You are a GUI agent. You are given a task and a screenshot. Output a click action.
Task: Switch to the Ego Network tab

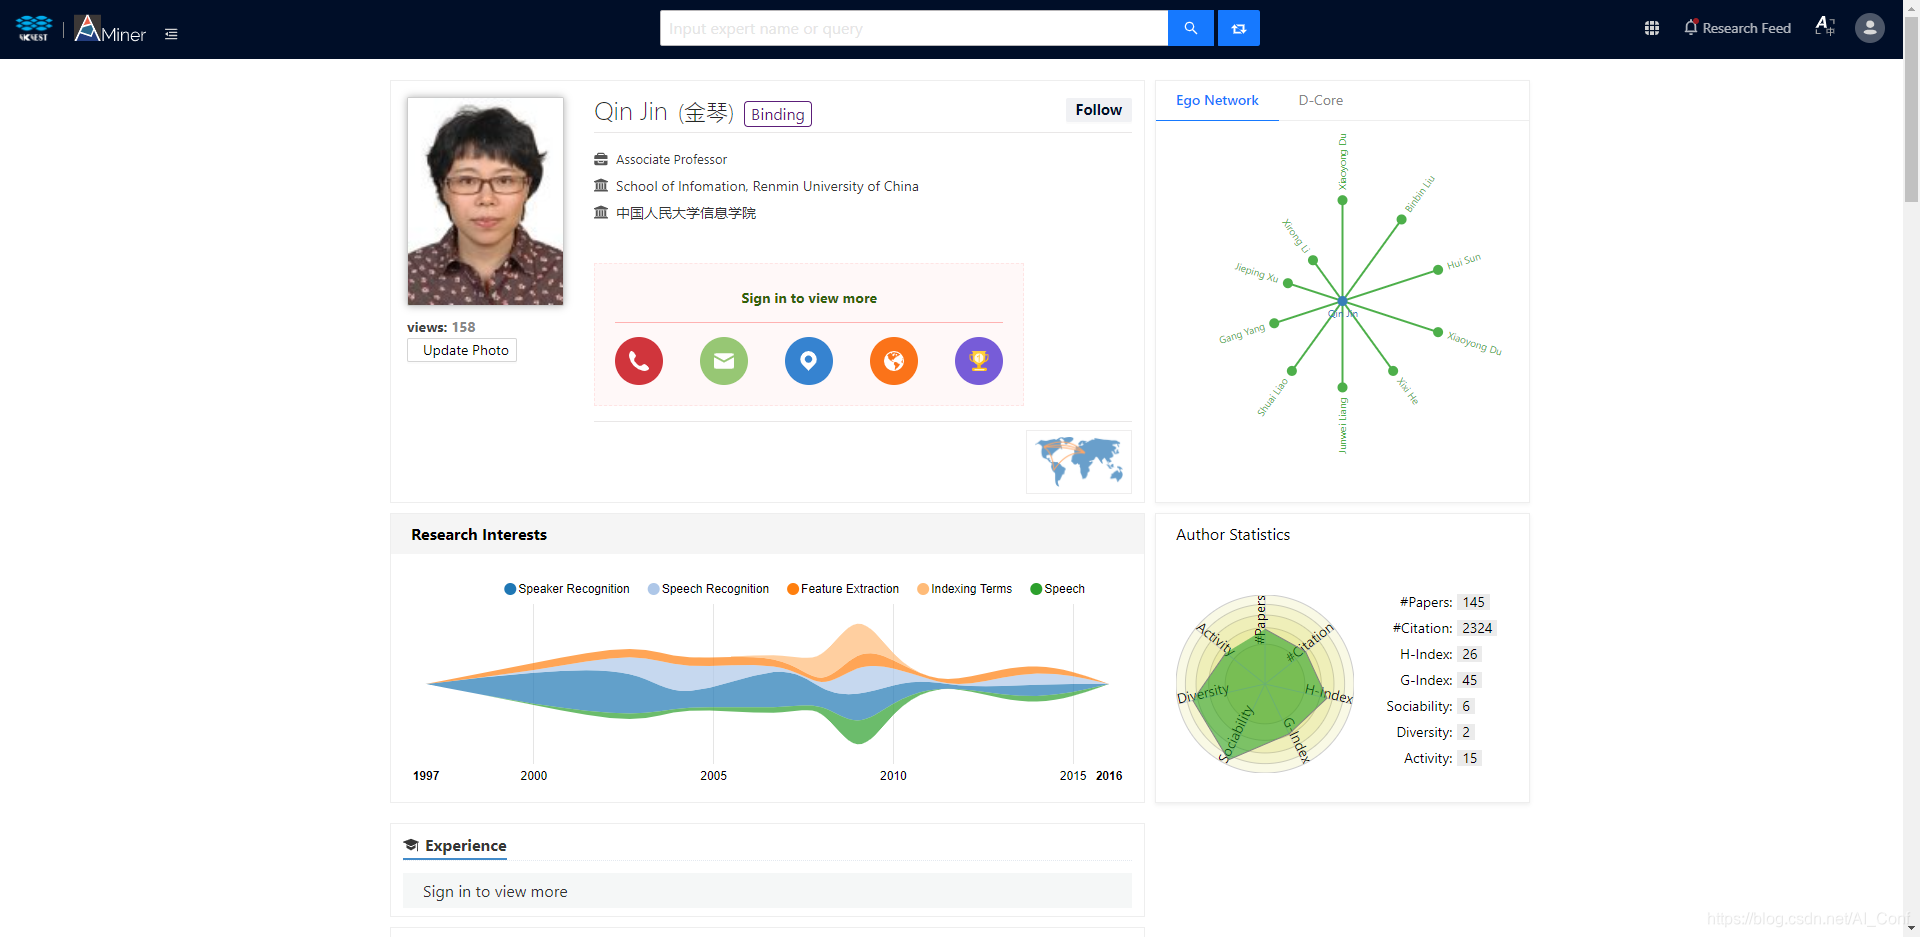(x=1217, y=100)
